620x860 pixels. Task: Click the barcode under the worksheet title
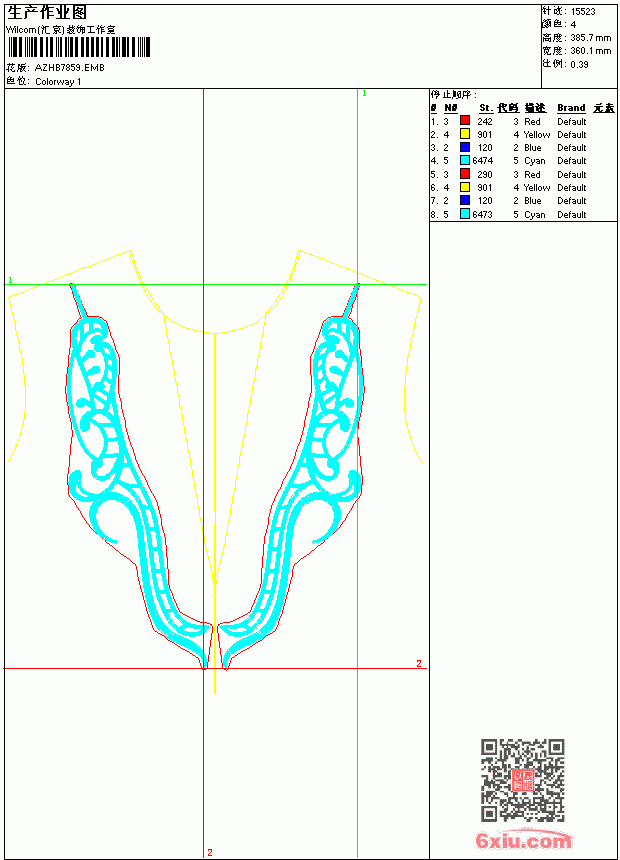click(x=78, y=47)
